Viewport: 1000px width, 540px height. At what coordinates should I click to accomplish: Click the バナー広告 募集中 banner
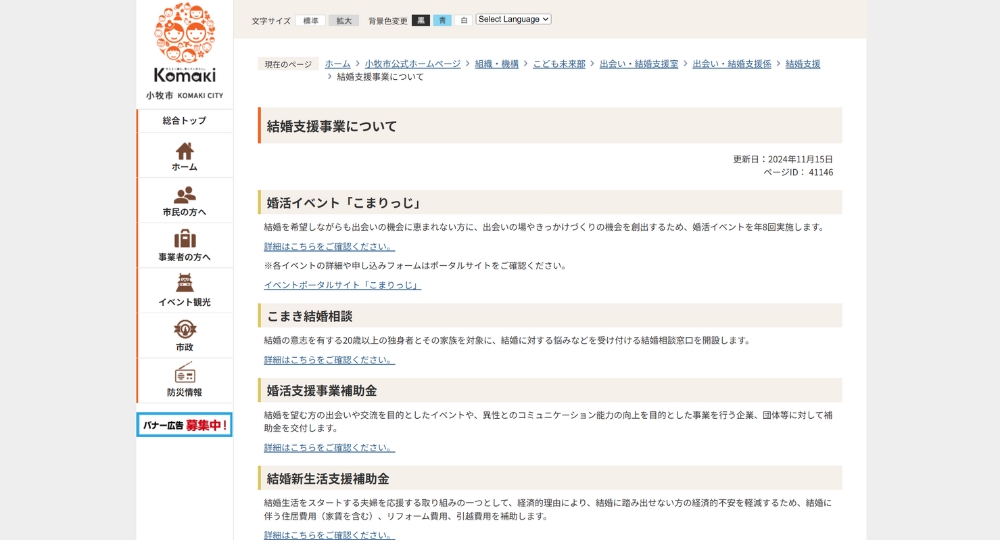pyautogui.click(x=184, y=425)
